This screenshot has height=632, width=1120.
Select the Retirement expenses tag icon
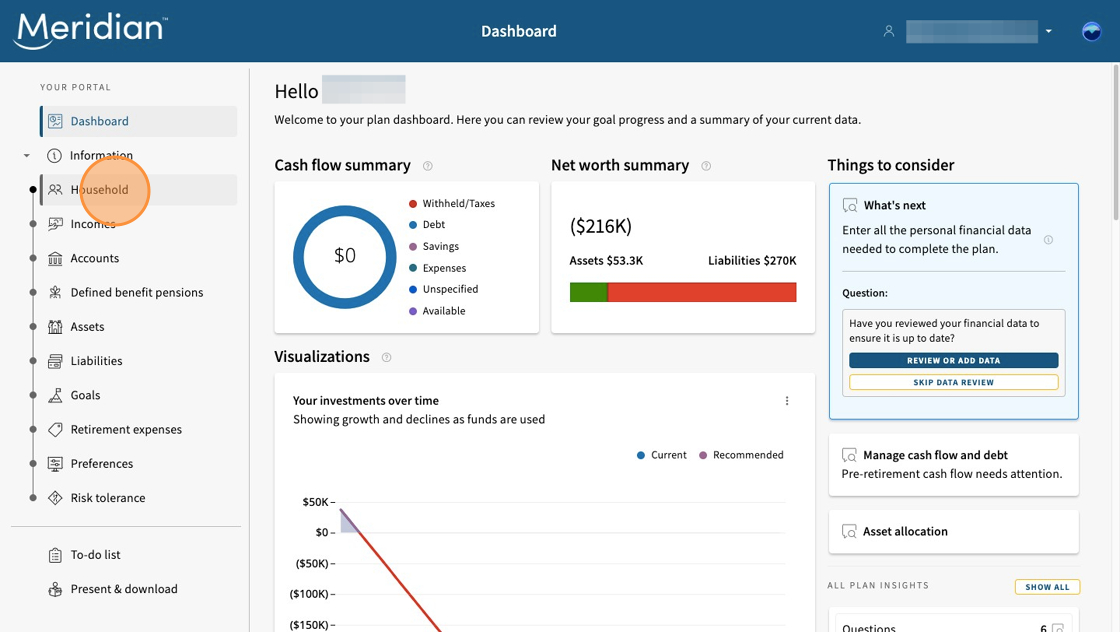(55, 430)
